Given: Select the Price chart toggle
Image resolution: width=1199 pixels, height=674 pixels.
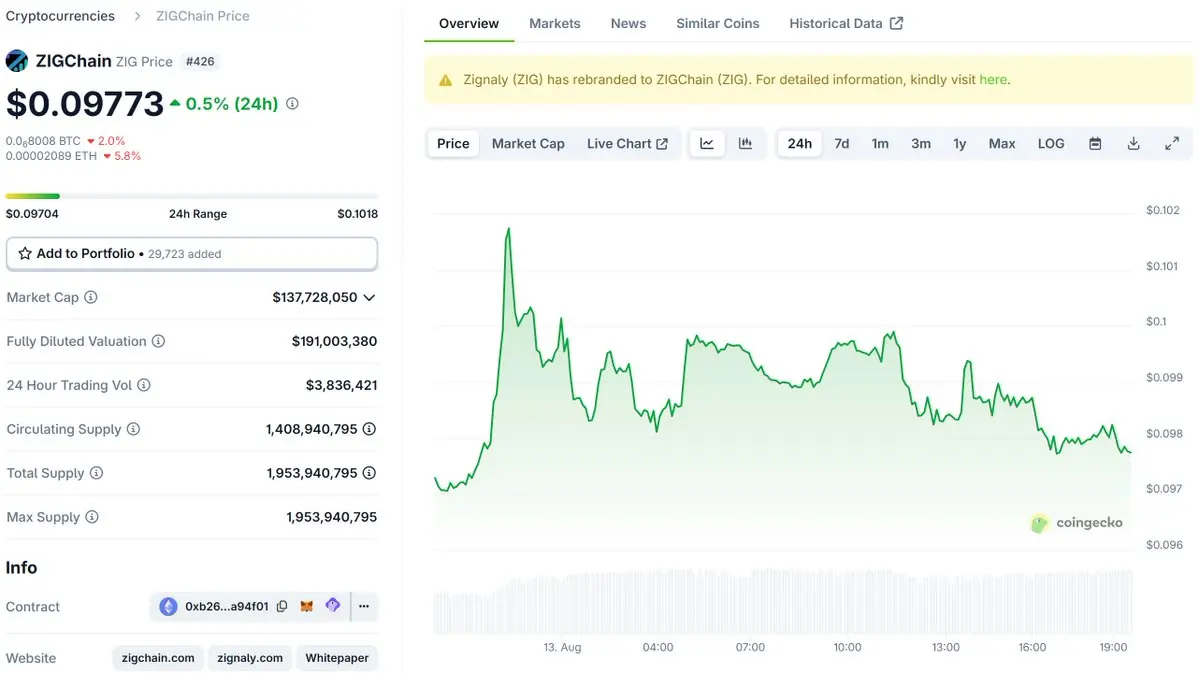Looking at the screenshot, I should [x=453, y=144].
